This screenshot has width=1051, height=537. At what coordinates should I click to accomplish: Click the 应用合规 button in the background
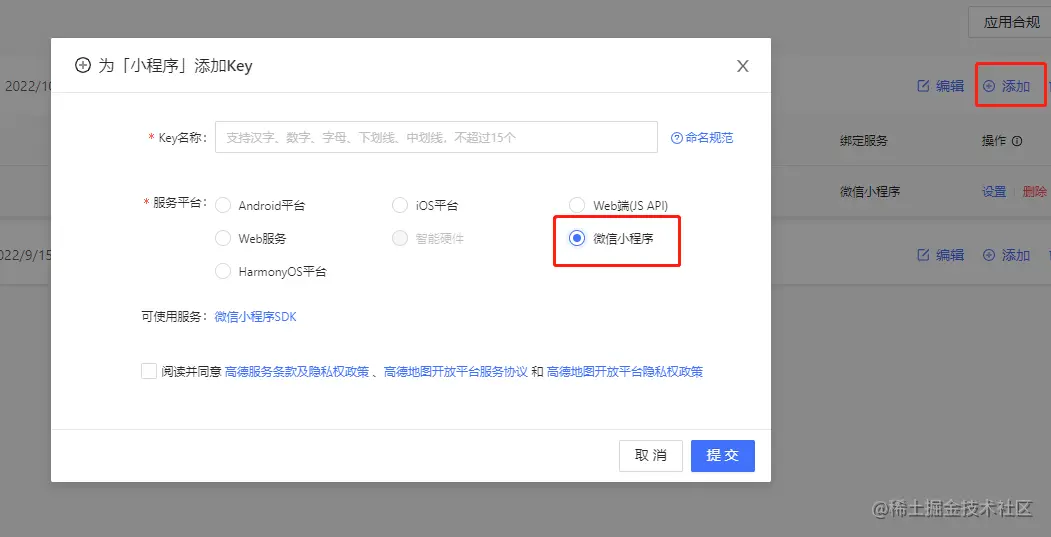(1011, 22)
